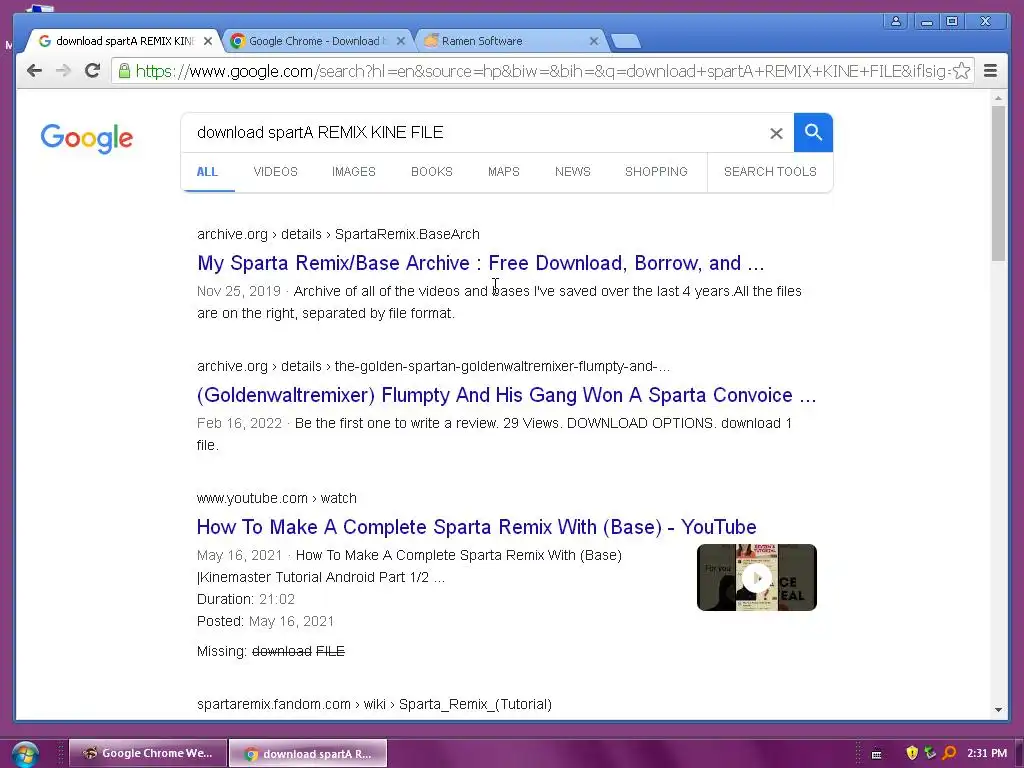Open Chrome user profile button
Viewport: 1024px width, 768px height.
896,22
